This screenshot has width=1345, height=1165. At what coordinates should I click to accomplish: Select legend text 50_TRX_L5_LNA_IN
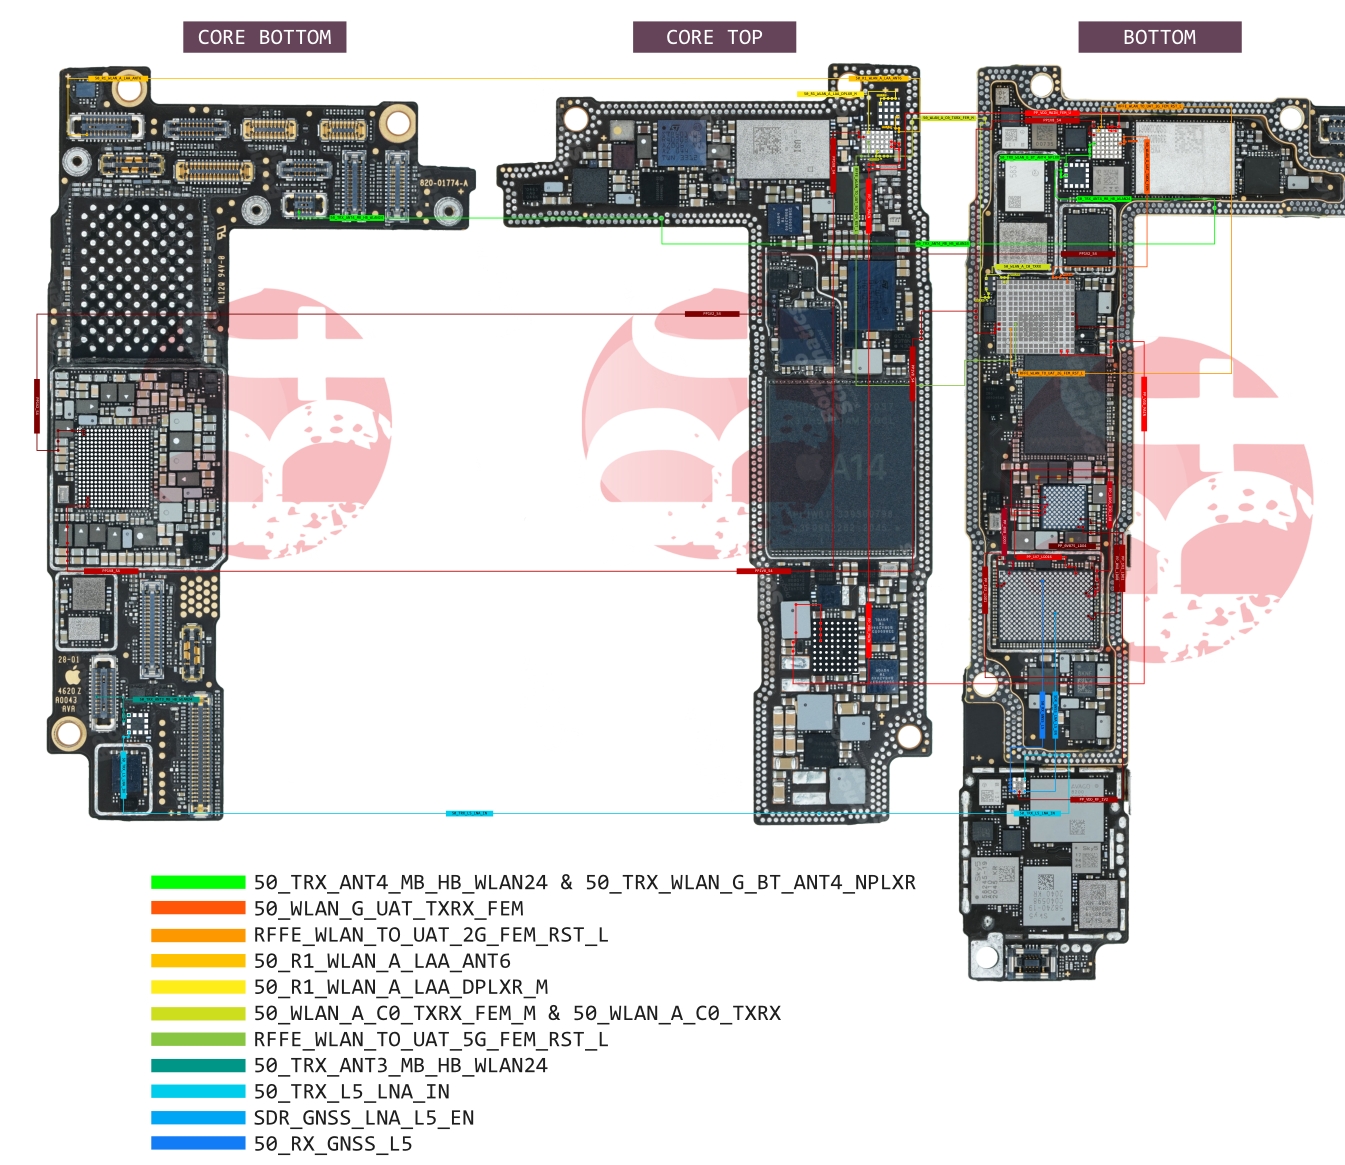tap(351, 1091)
